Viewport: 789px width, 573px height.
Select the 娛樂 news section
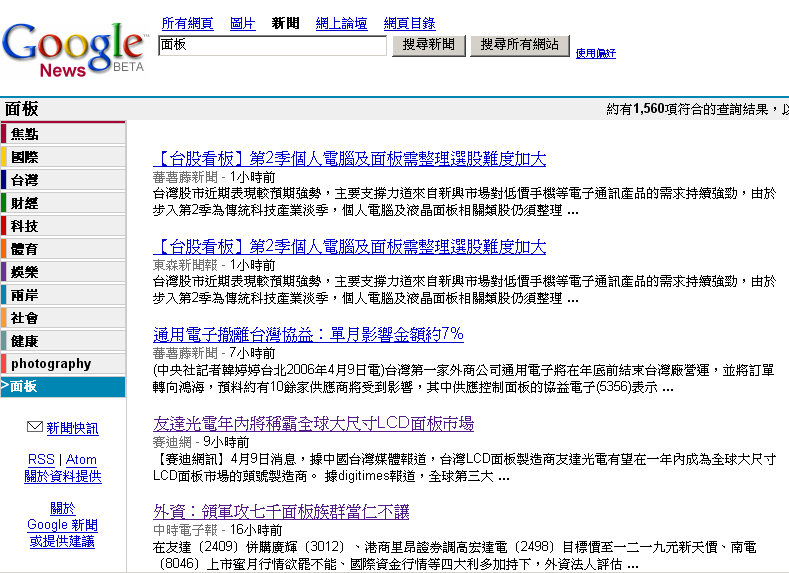pyautogui.click(x=63, y=272)
